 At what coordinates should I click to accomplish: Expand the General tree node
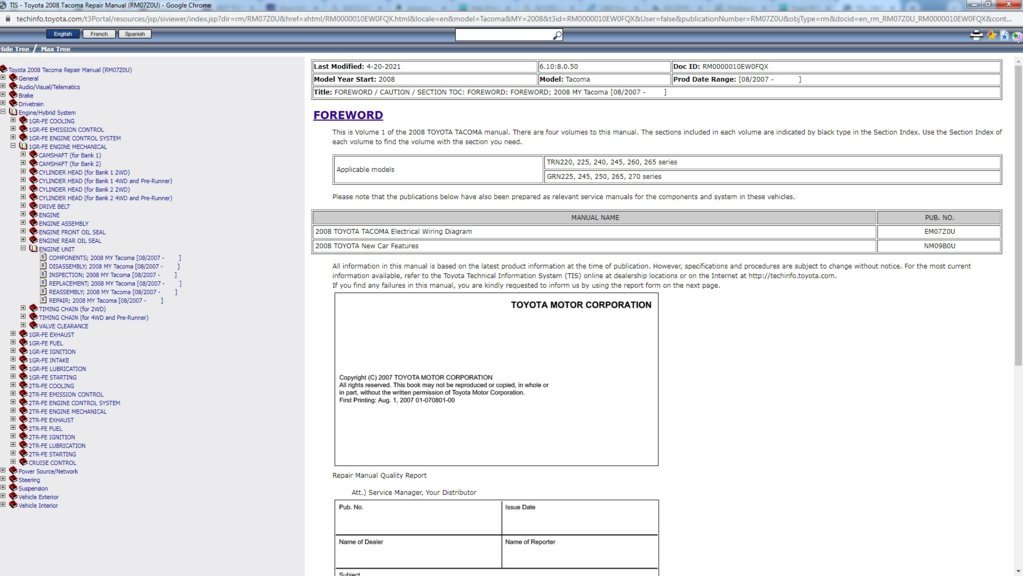[x=3, y=78]
